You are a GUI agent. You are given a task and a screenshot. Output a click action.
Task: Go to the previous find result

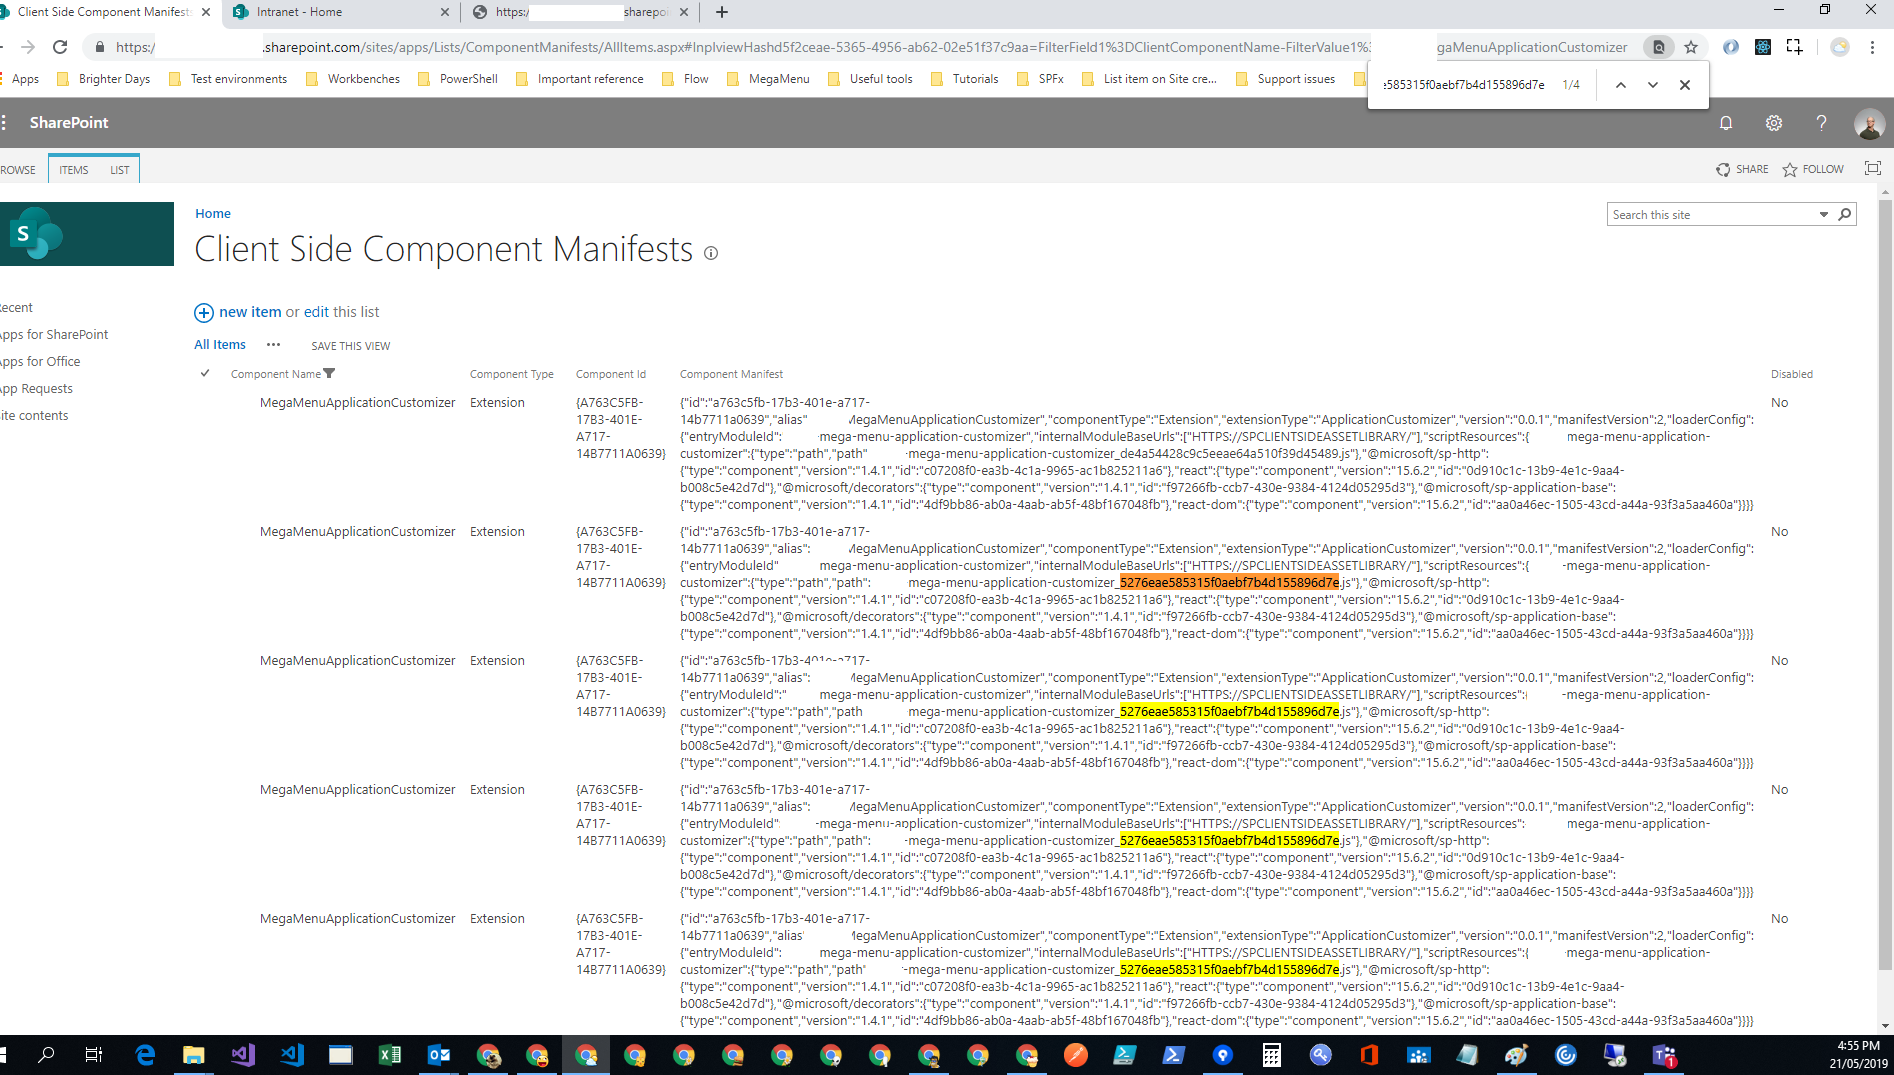tap(1620, 85)
